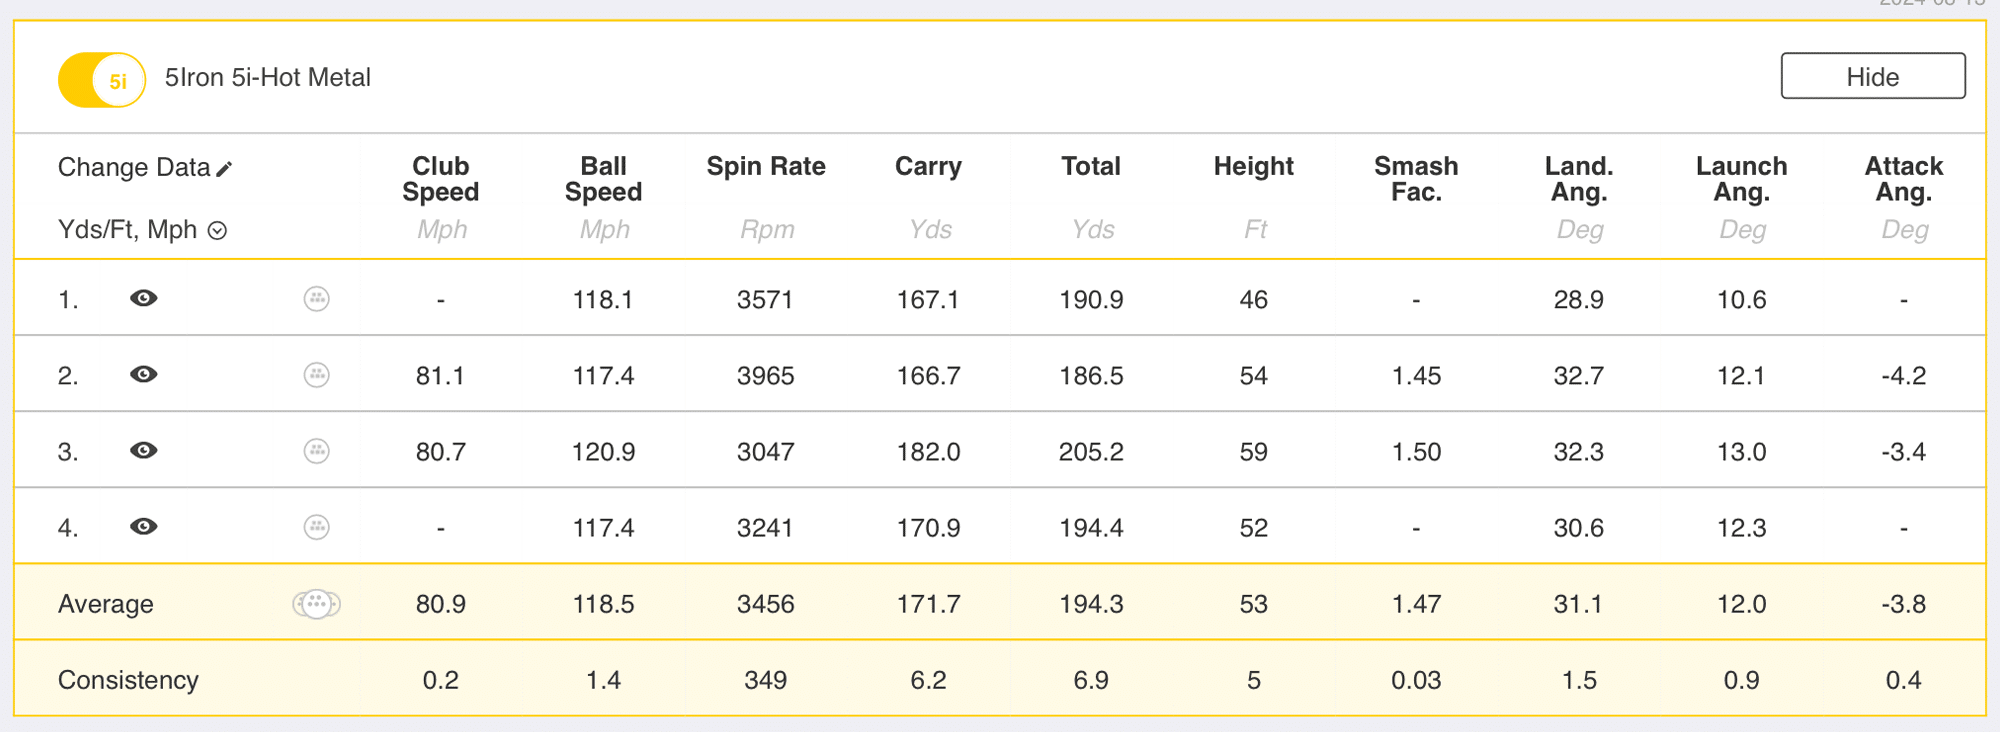Click the golf ball icon on shot 3
The image size is (2000, 732).
[316, 451]
